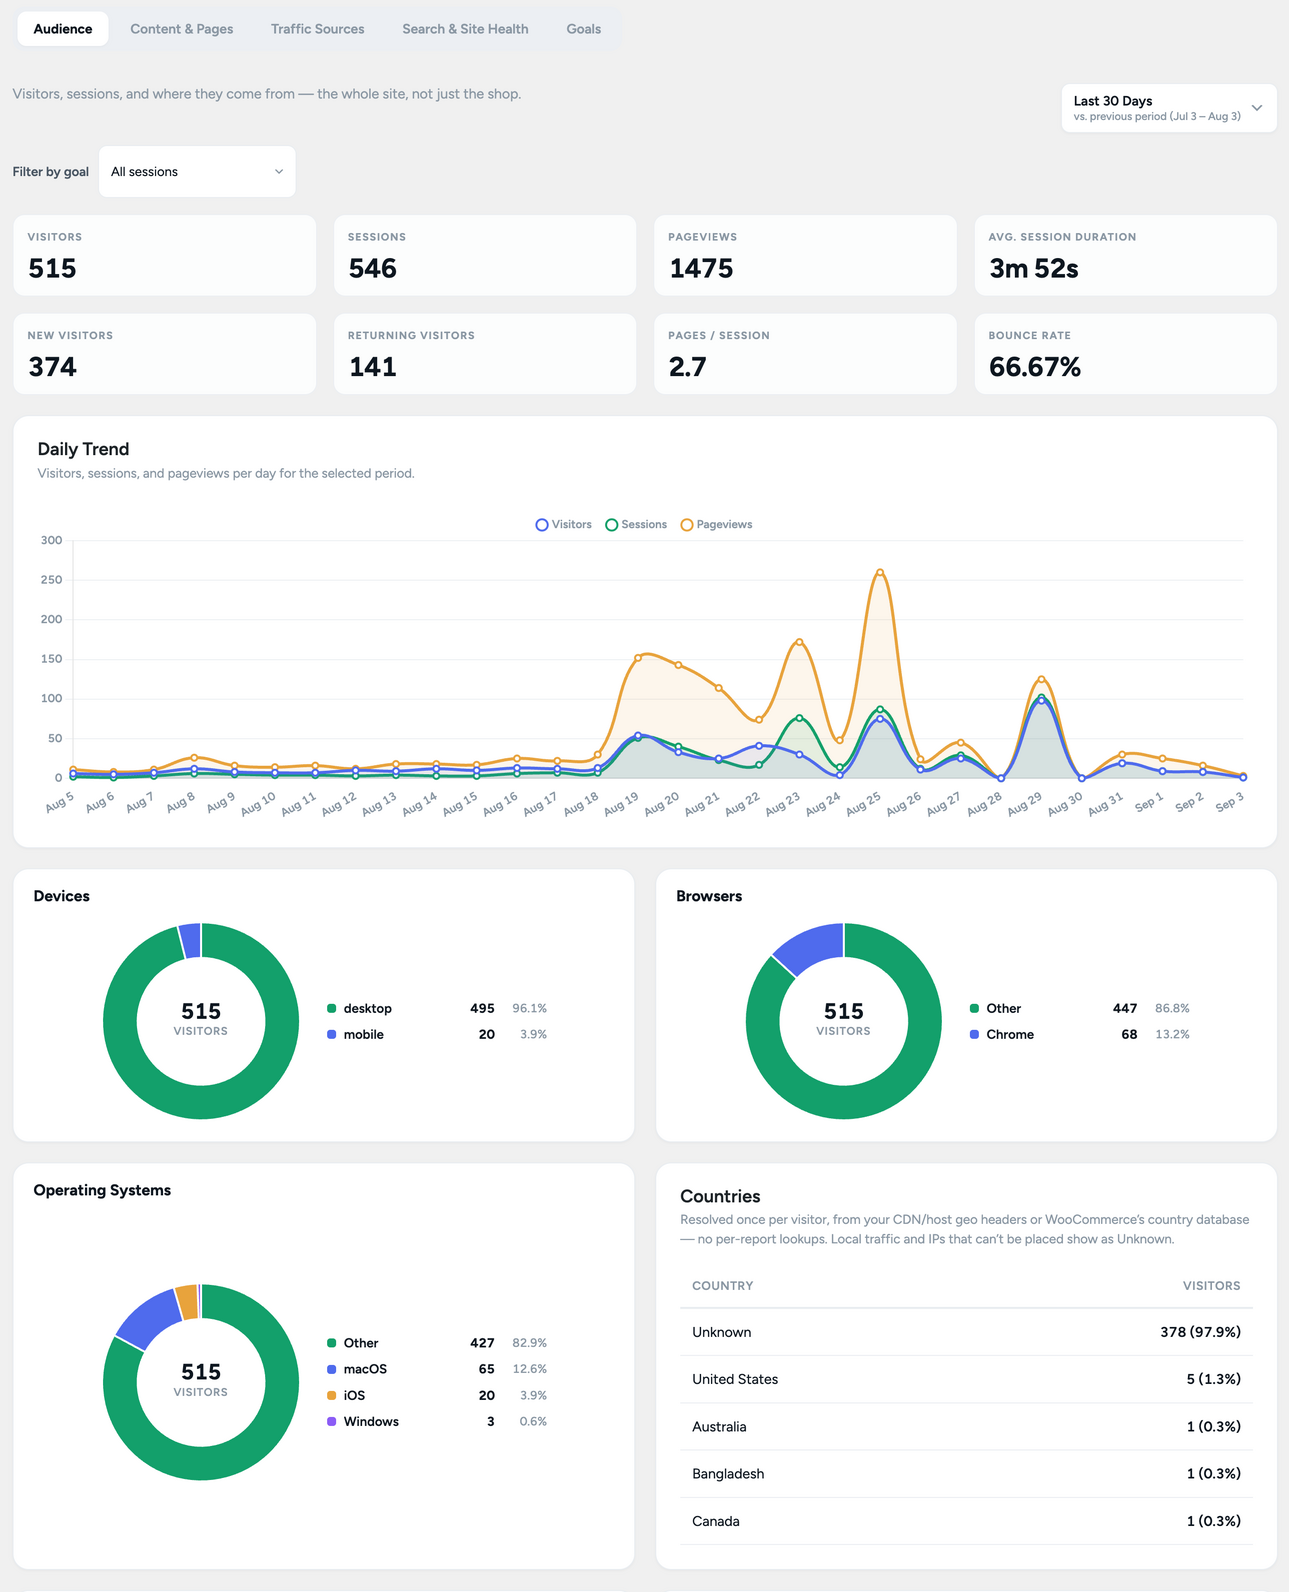
Task: Go to the Traffic Sources tab
Action: click(x=318, y=29)
